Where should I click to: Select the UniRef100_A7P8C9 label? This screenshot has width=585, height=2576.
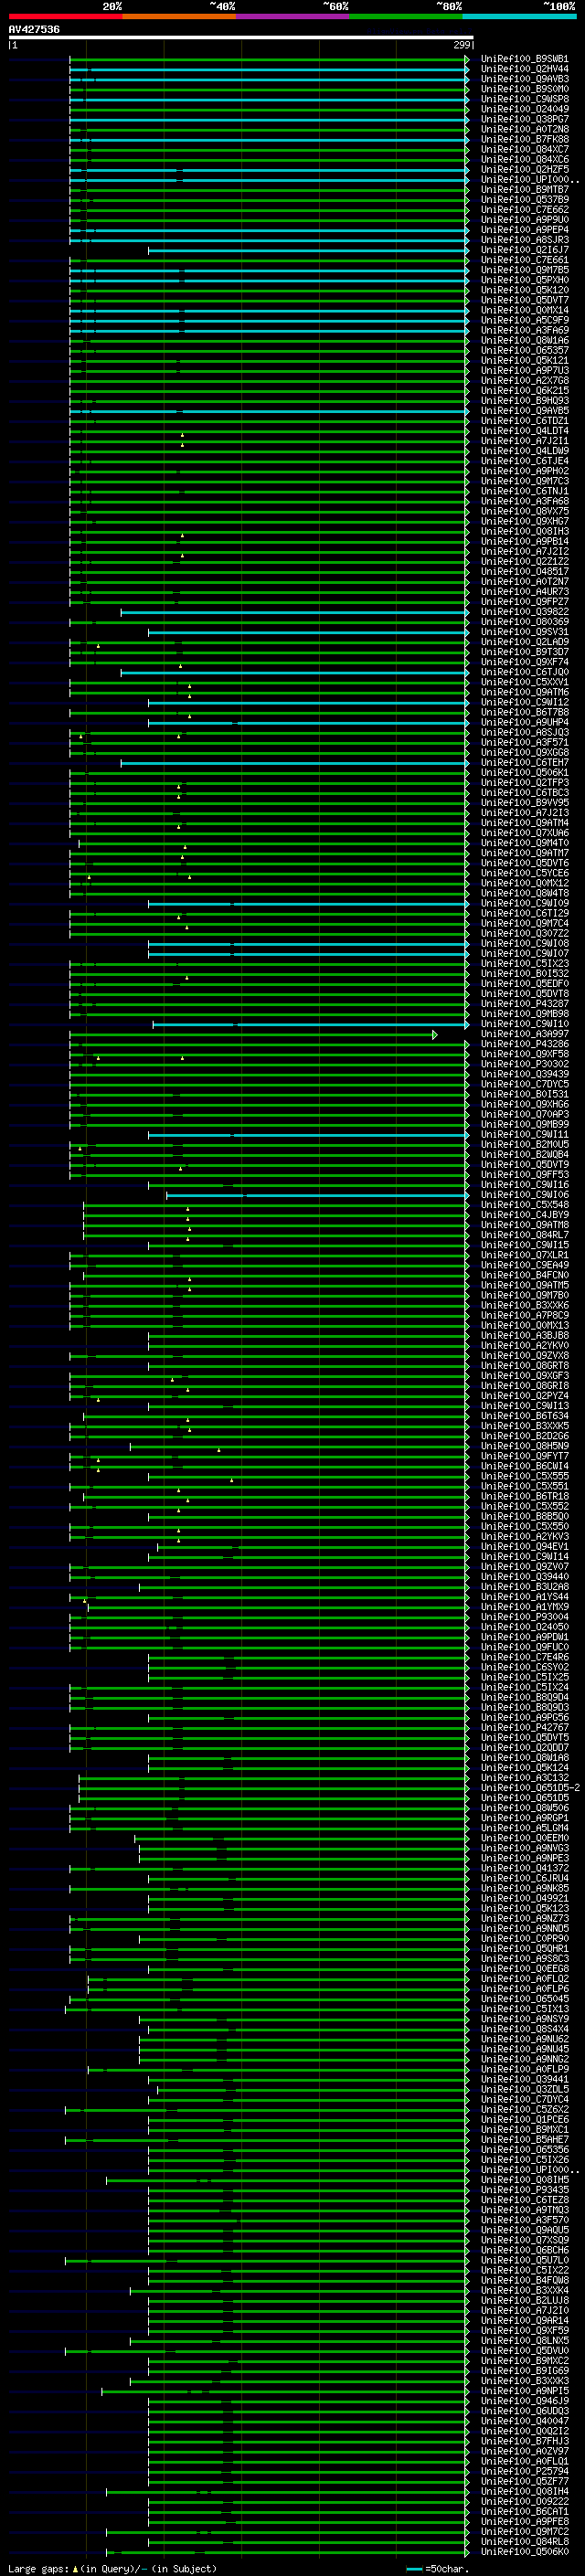524,1315
